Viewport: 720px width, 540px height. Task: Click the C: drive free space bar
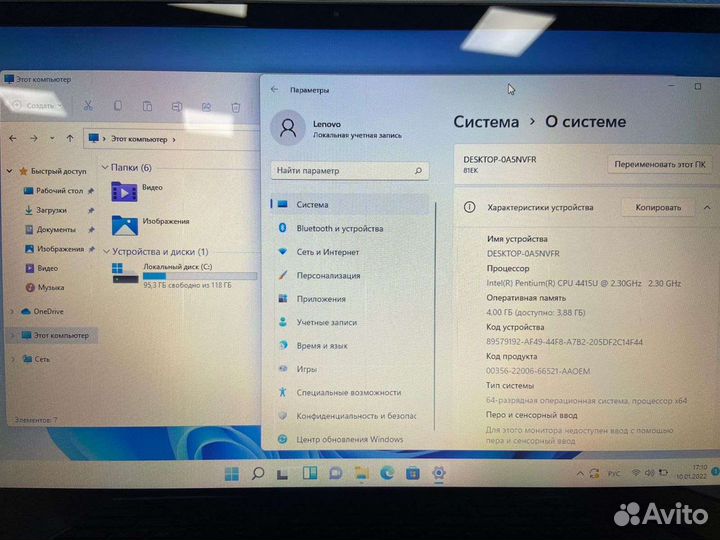click(200, 276)
